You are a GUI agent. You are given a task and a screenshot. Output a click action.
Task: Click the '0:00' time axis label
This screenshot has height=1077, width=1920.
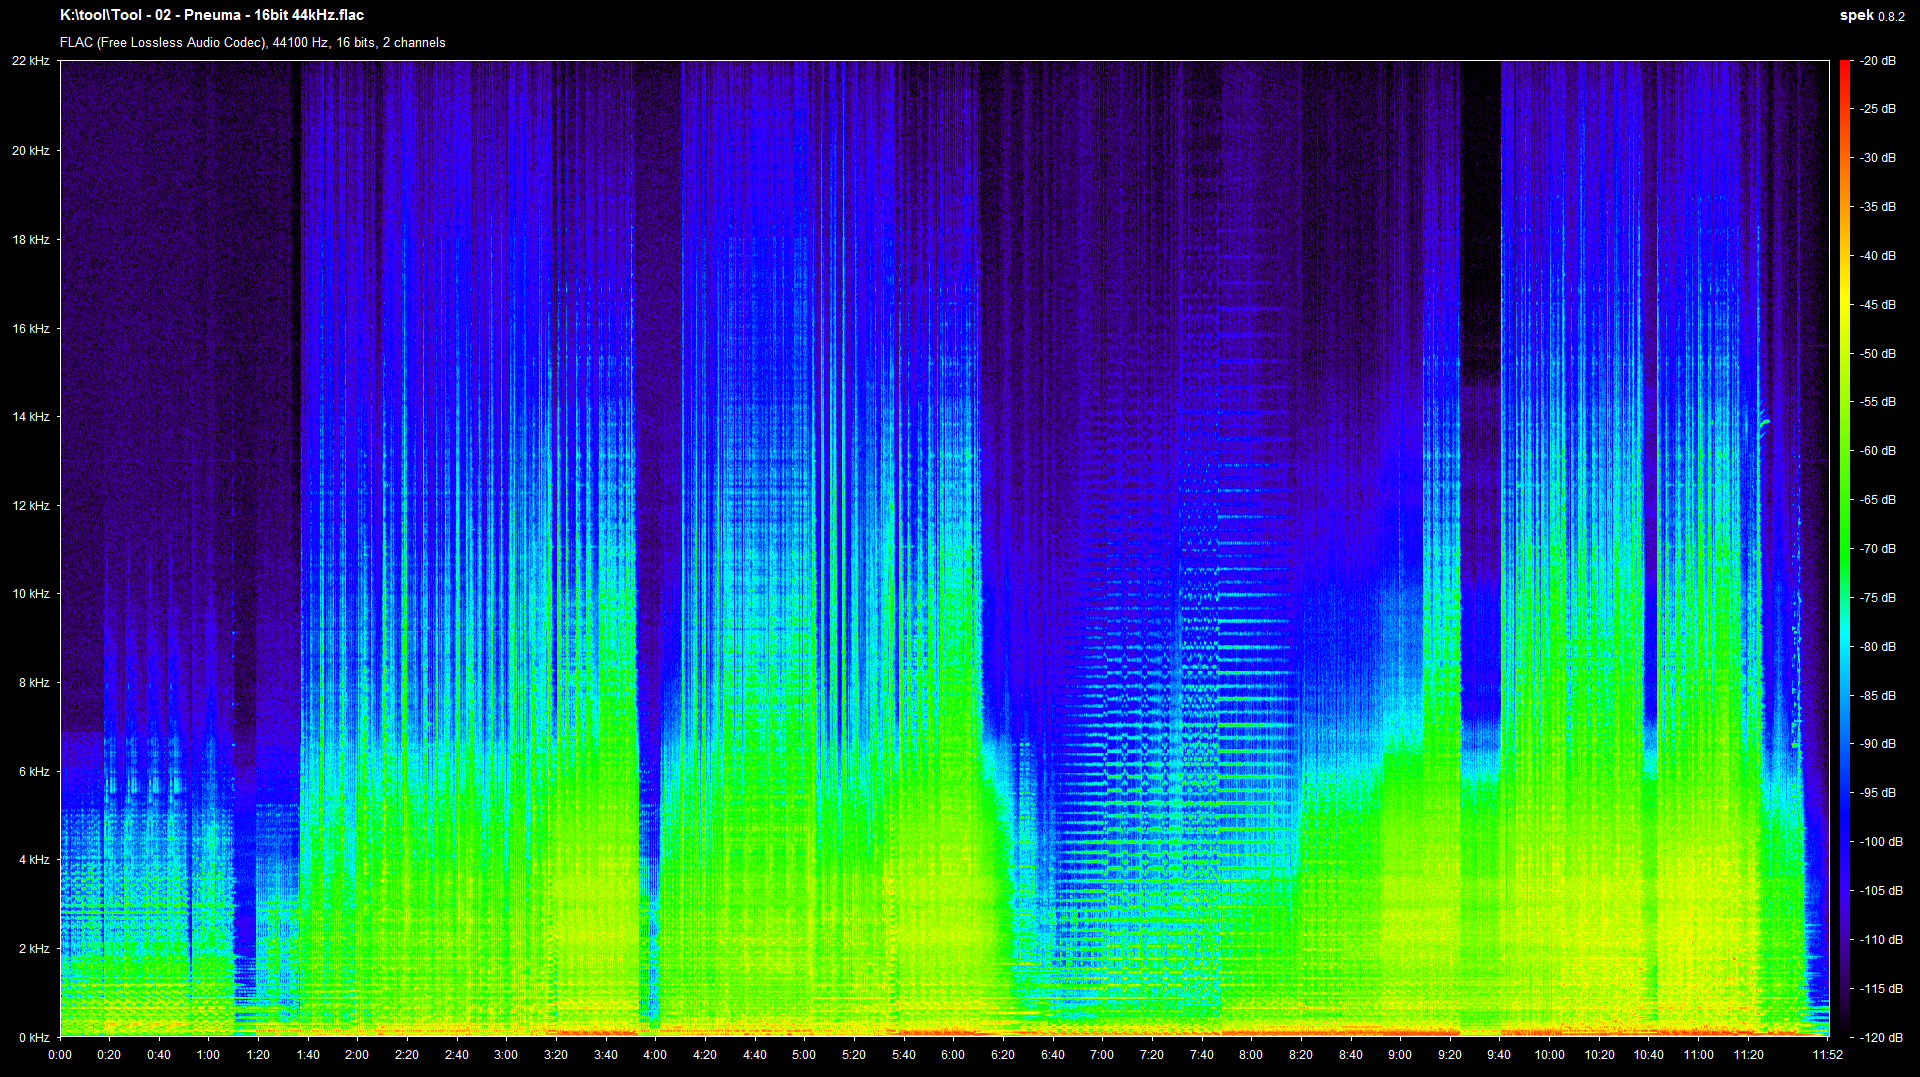60,1055
